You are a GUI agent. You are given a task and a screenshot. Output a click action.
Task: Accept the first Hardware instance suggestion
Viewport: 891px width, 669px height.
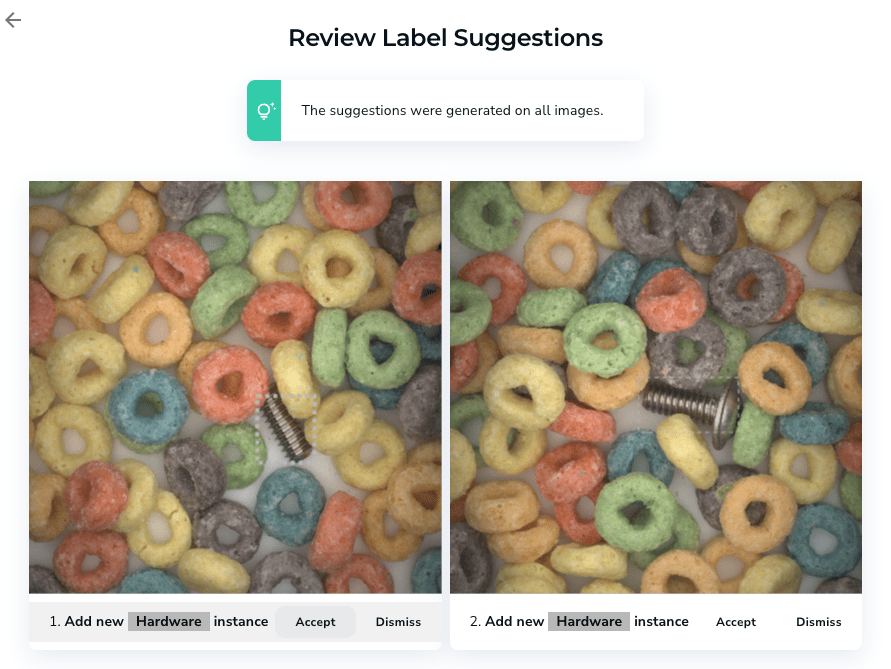[315, 622]
